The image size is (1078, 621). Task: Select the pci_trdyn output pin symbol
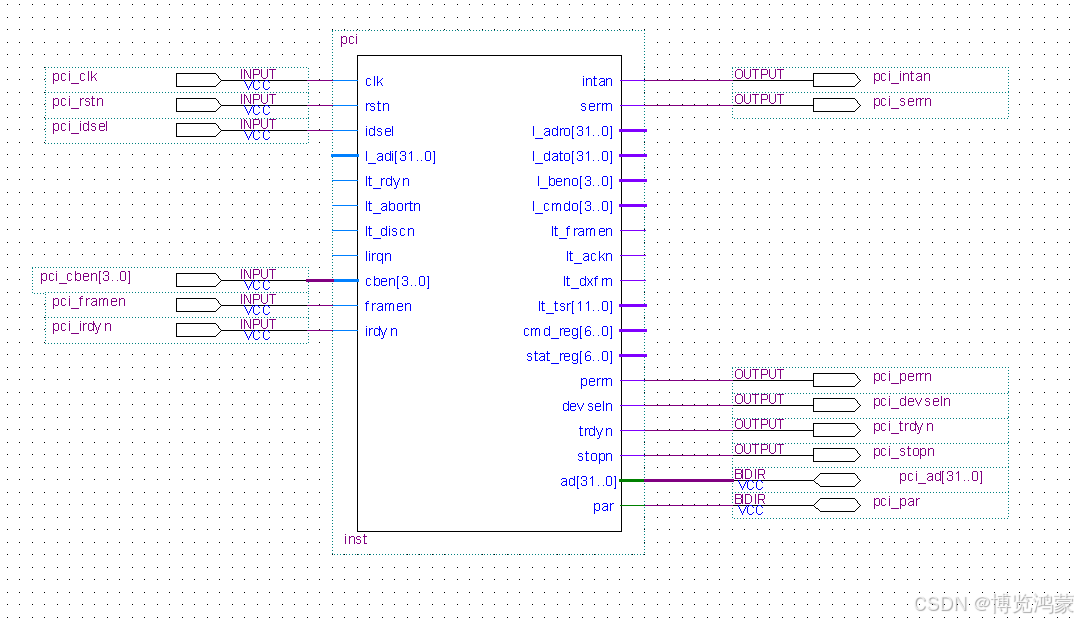(837, 431)
